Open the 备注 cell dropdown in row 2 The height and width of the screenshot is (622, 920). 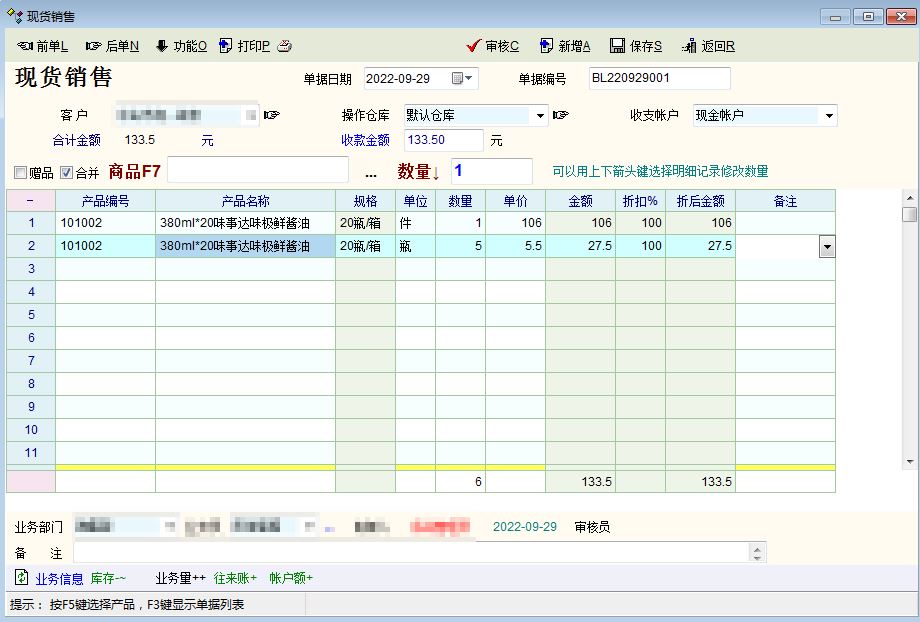coord(826,246)
